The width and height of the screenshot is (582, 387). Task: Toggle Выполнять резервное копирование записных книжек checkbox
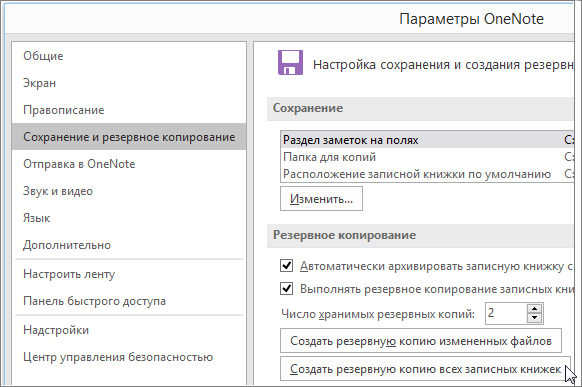click(x=287, y=289)
